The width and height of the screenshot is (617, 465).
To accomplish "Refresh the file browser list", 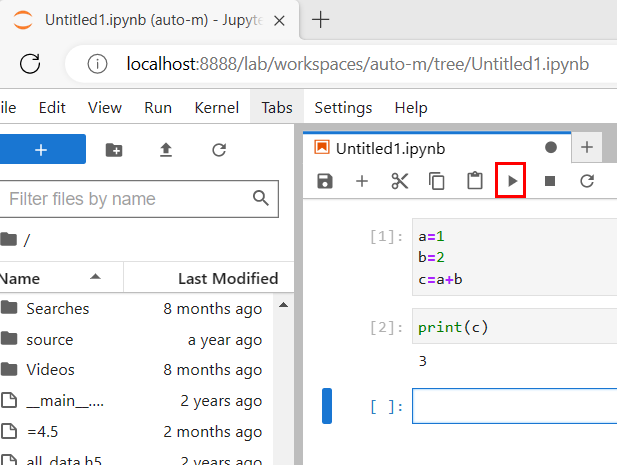I will pyautogui.click(x=219, y=150).
